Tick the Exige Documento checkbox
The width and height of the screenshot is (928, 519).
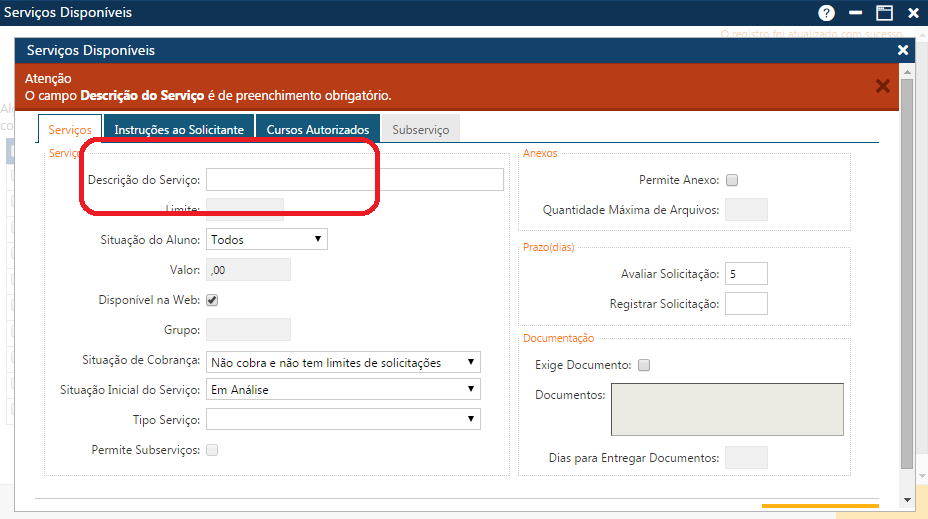click(644, 365)
